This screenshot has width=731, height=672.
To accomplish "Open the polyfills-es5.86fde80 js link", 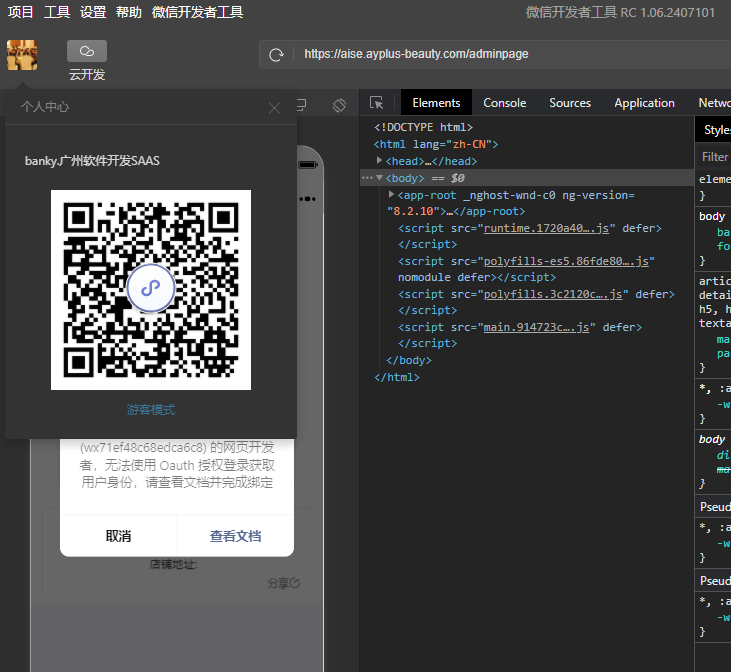I will pos(566,261).
